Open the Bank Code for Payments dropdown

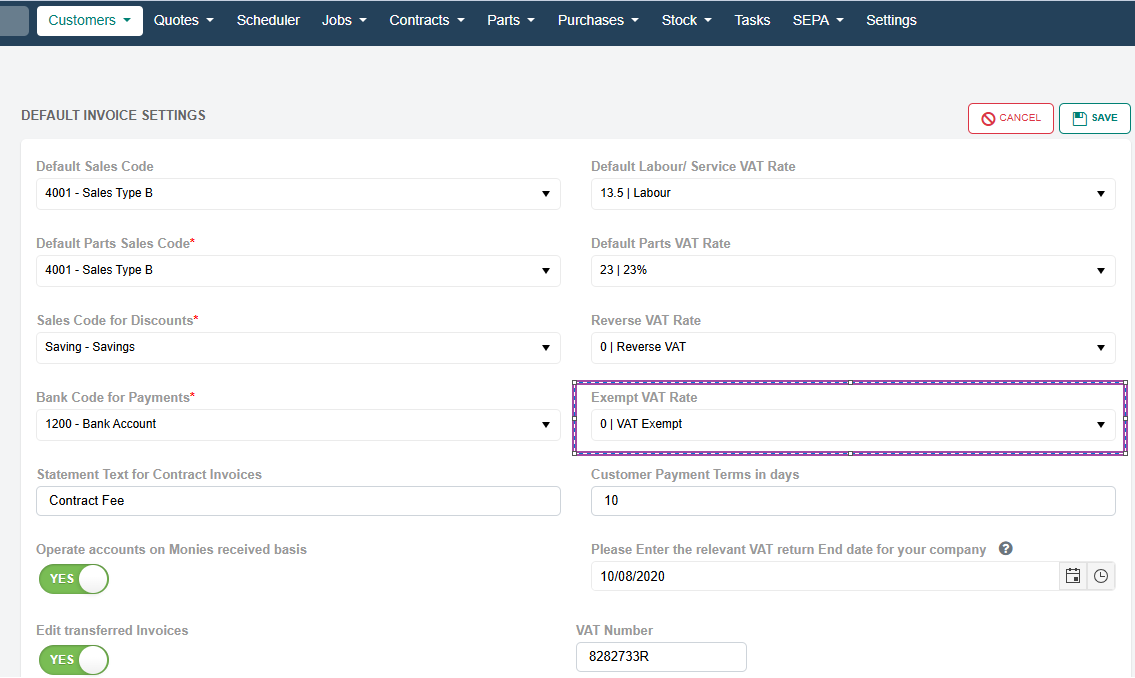click(298, 424)
